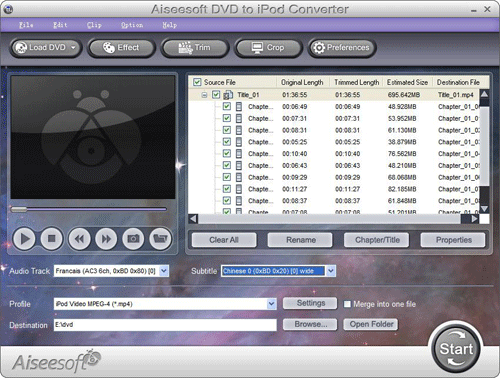This screenshot has height=378, width=500.
Task: Select the 695.642MB estimated size cell
Action: (x=404, y=95)
